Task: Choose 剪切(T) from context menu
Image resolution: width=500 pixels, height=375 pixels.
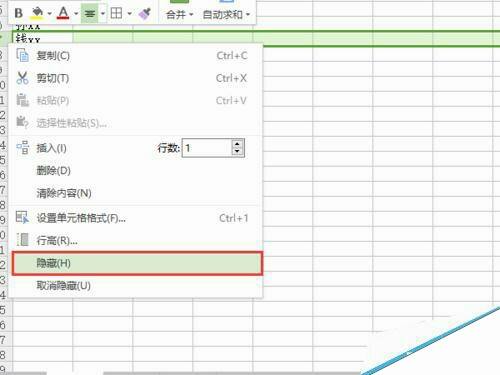Action: tap(136, 78)
